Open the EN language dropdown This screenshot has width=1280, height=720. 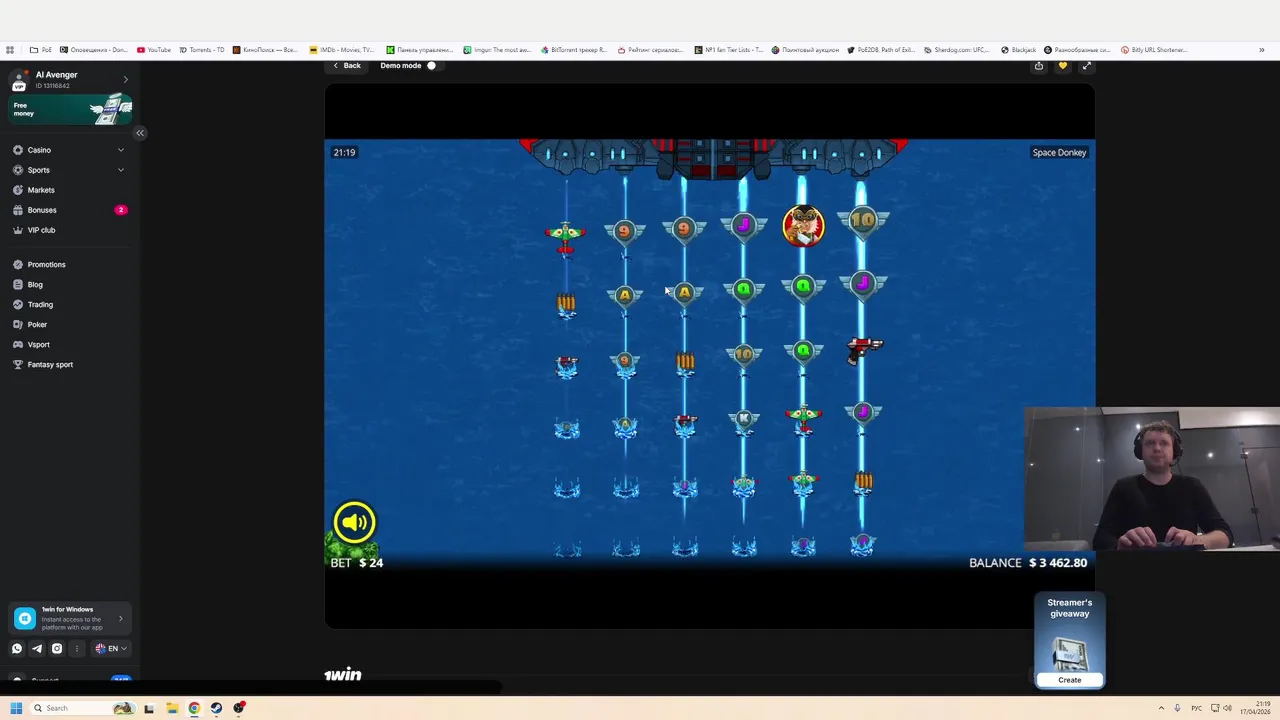[x=110, y=648]
